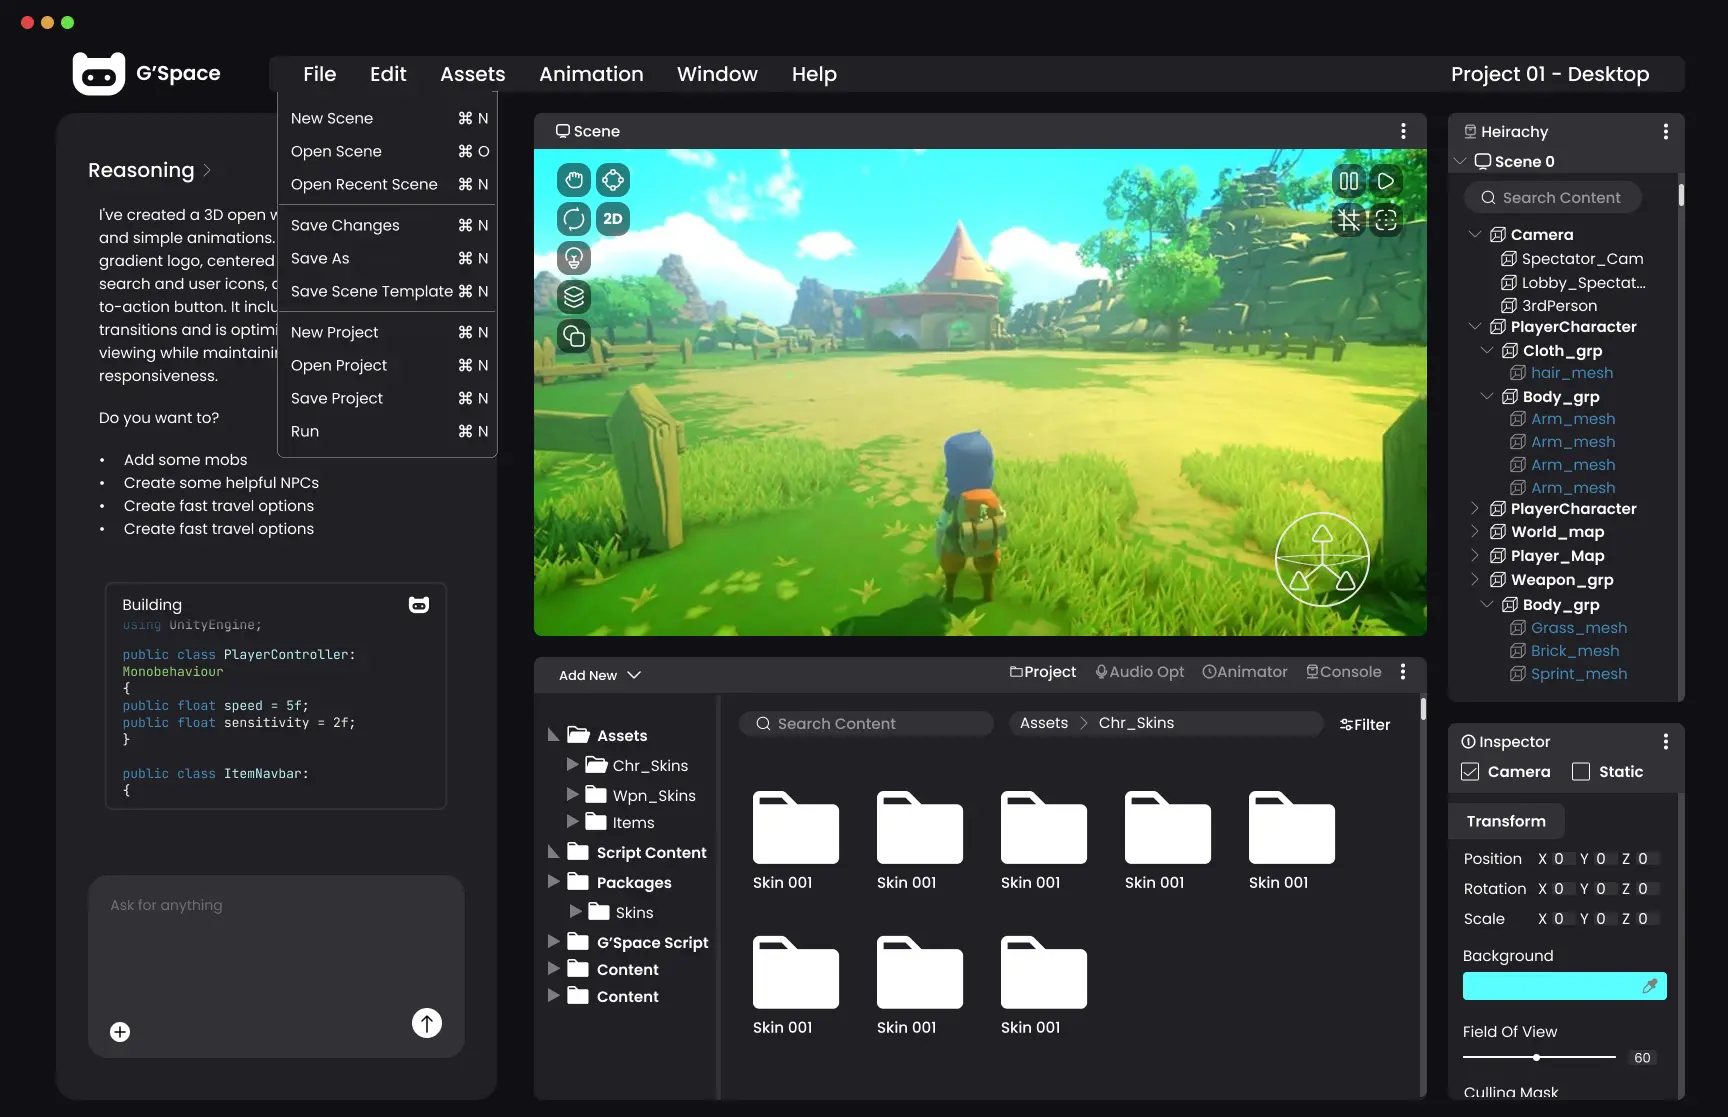This screenshot has height=1117, width=1728.
Task: Expand the World_map hierarchy item
Action: pyautogui.click(x=1474, y=532)
